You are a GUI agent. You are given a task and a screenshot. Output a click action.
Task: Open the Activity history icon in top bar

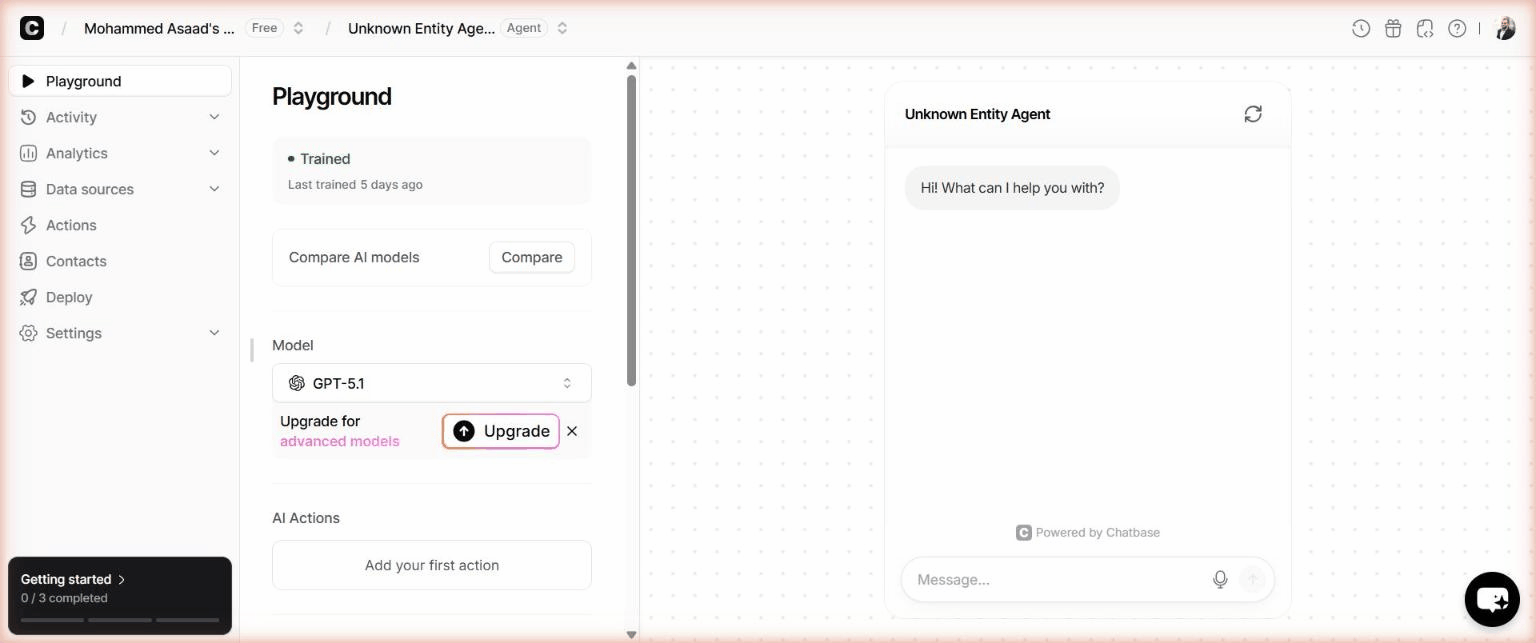pos(1360,28)
